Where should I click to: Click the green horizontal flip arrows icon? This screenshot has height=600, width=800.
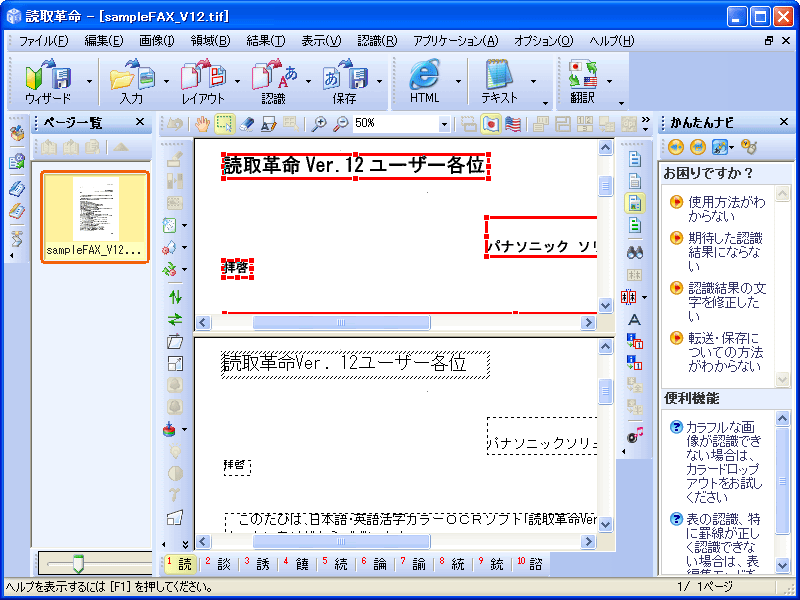[175, 319]
